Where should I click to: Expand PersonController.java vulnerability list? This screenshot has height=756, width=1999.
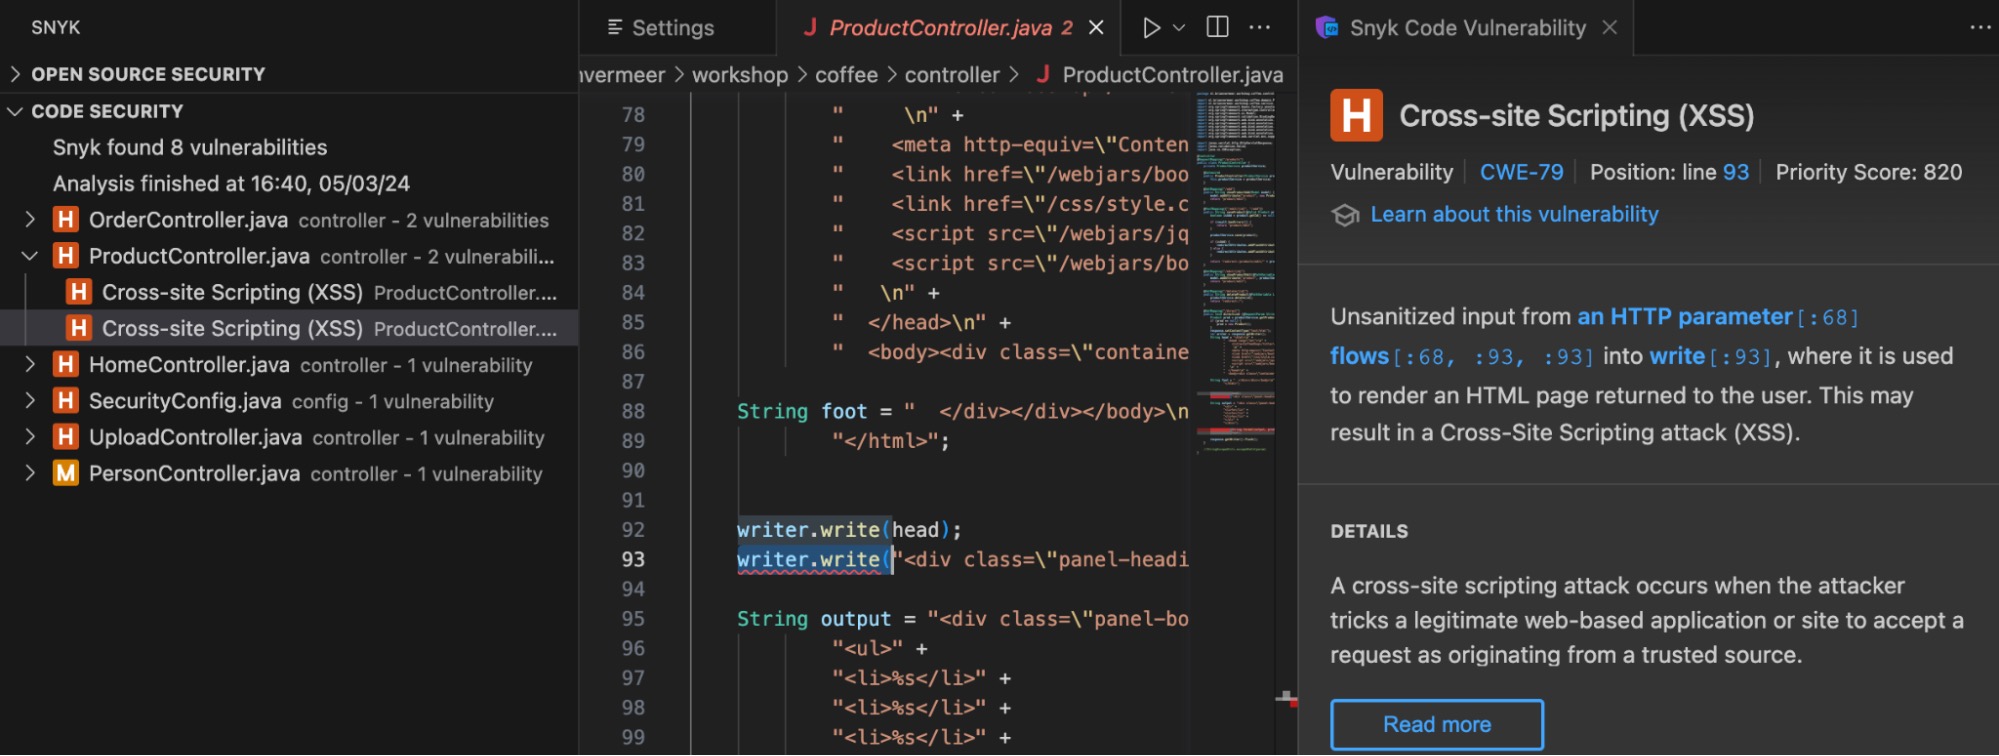[30, 474]
